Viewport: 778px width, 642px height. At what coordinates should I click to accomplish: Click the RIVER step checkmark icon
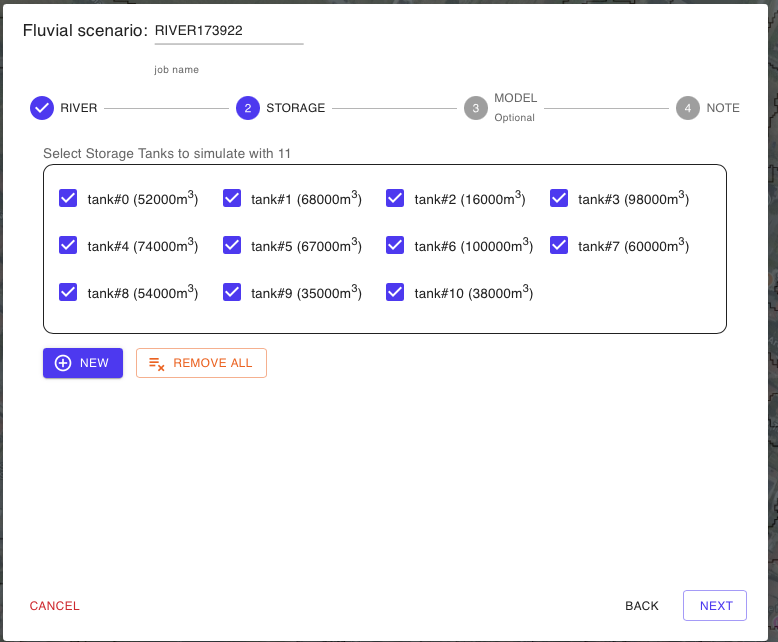(x=42, y=108)
